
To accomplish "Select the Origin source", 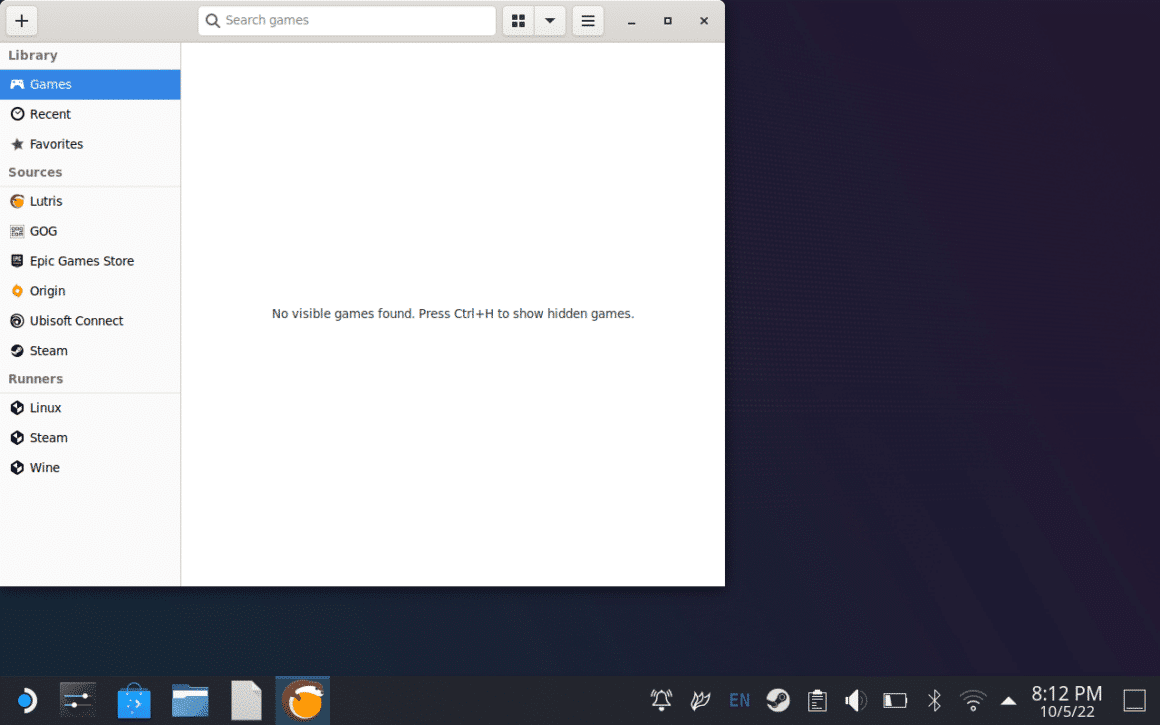I will tap(46, 291).
